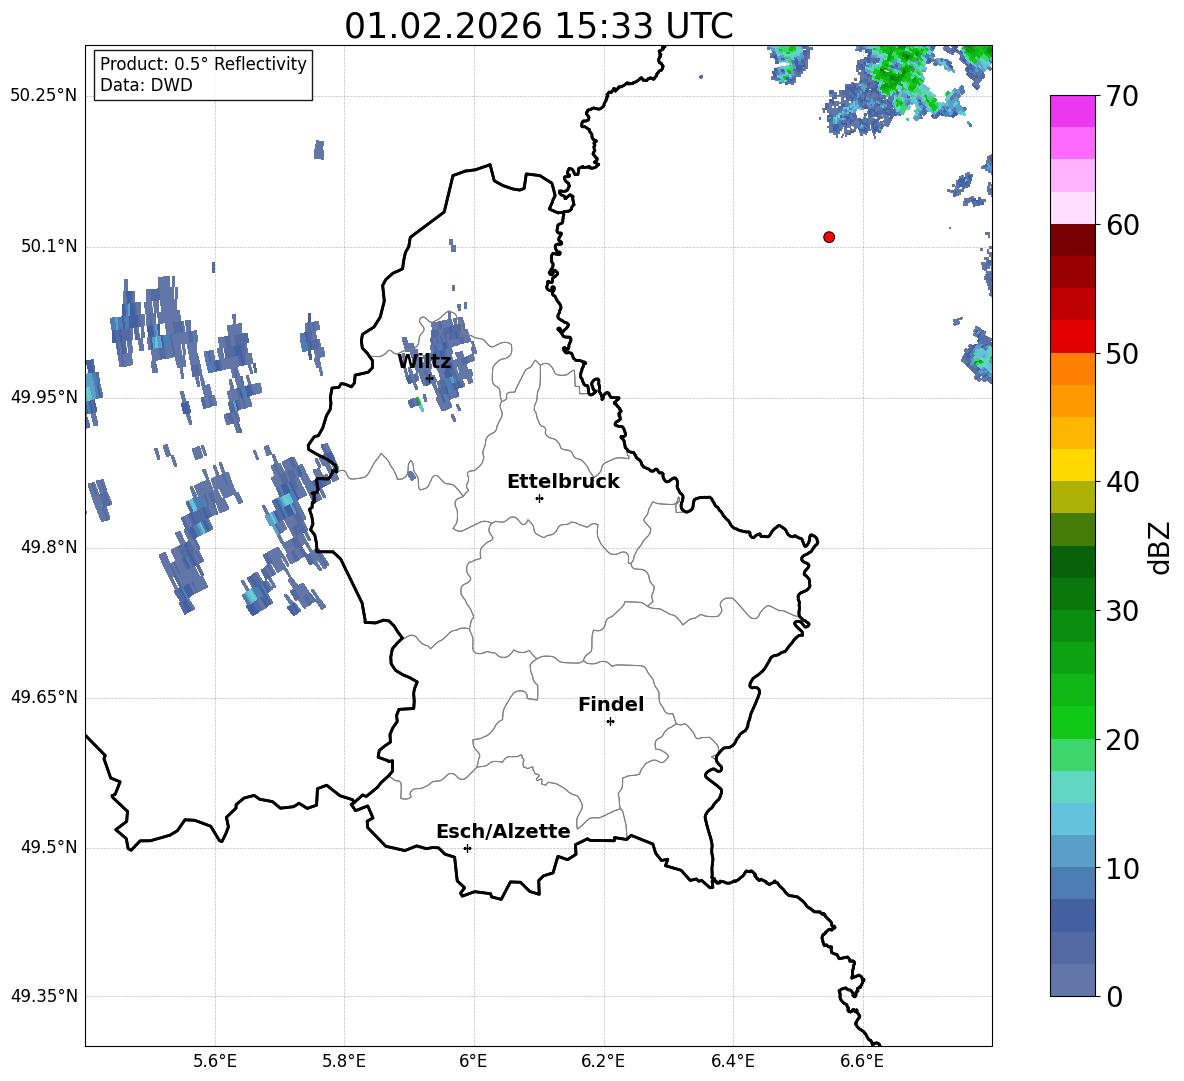Click the 49.65°N latitude label

(43, 697)
